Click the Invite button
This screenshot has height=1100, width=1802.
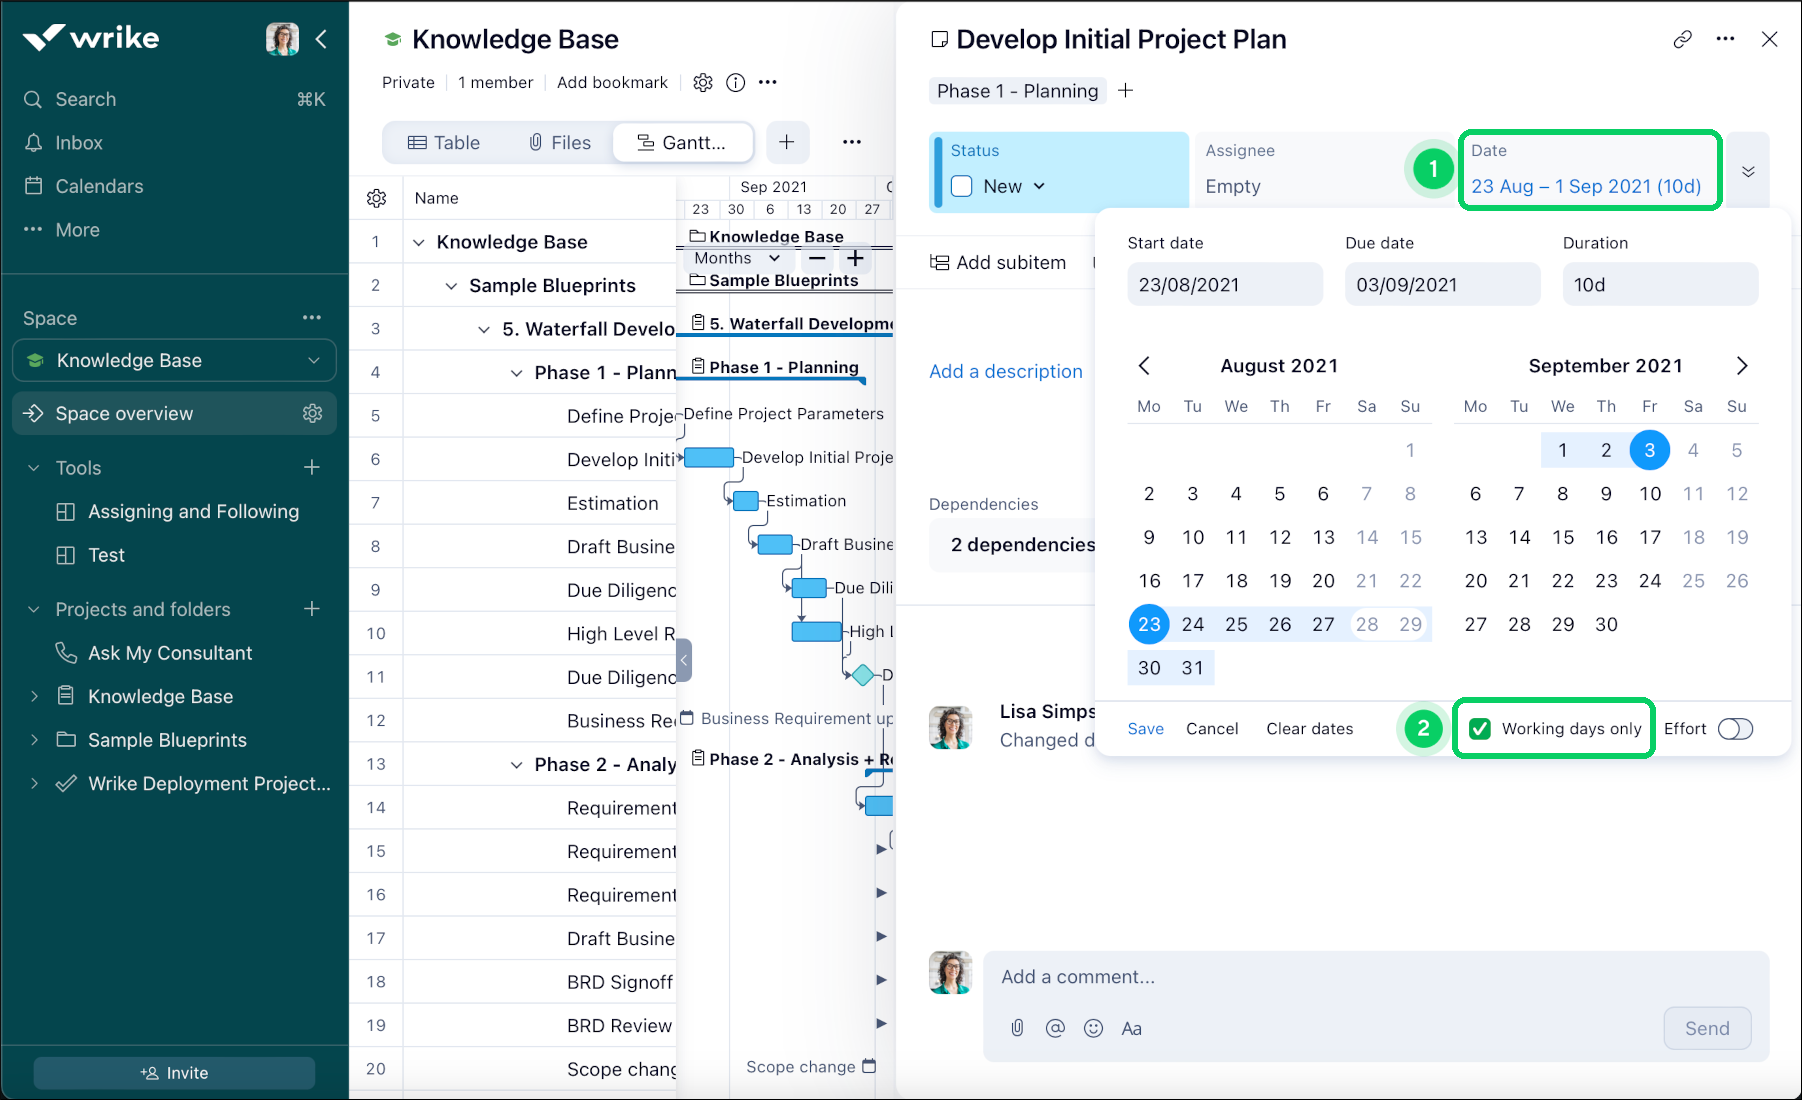pos(174,1073)
